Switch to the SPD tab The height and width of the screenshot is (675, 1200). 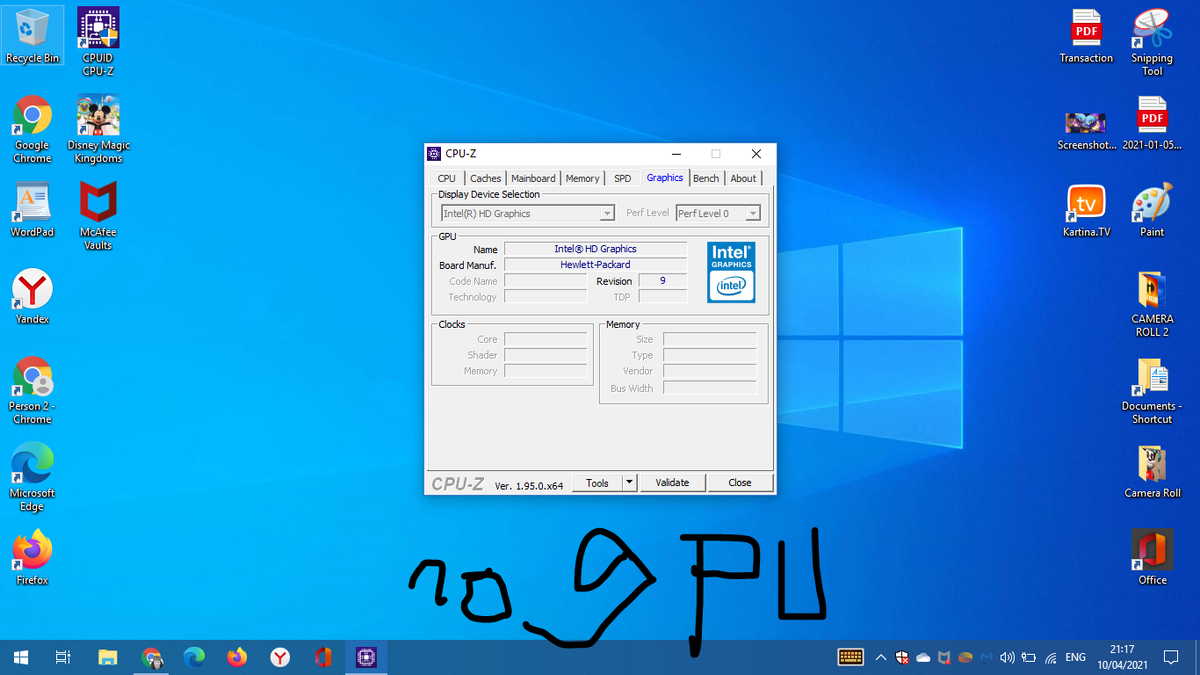tap(622, 178)
